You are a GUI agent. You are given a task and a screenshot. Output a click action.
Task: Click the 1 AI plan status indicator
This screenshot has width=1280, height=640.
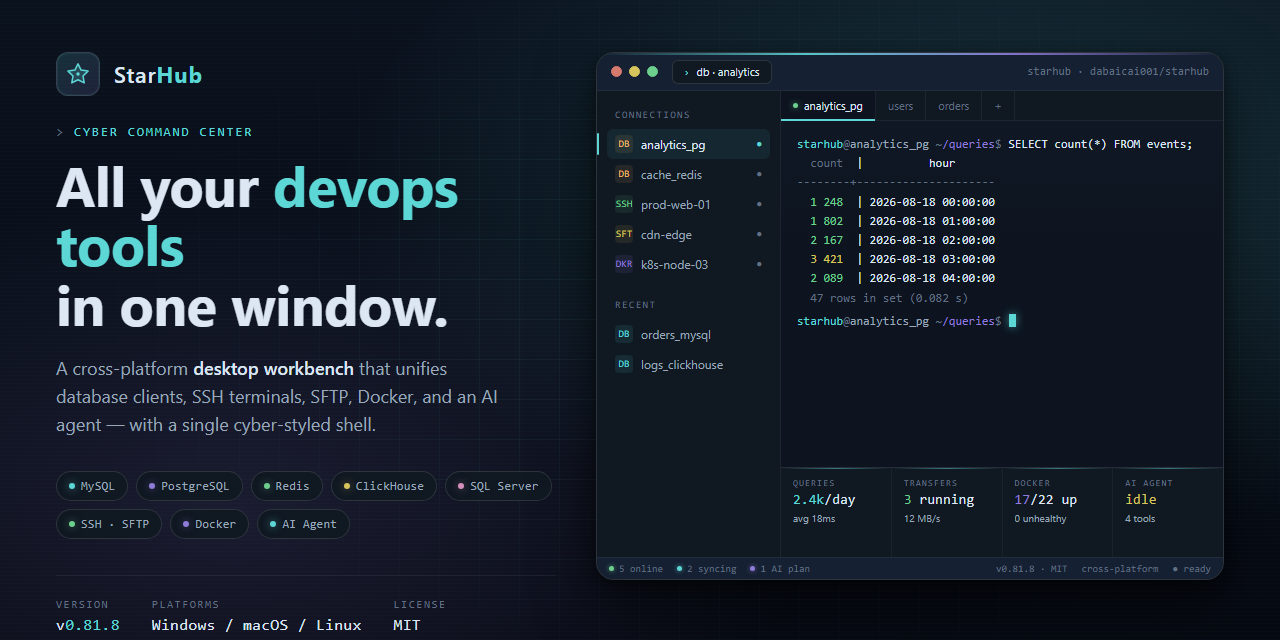point(779,569)
